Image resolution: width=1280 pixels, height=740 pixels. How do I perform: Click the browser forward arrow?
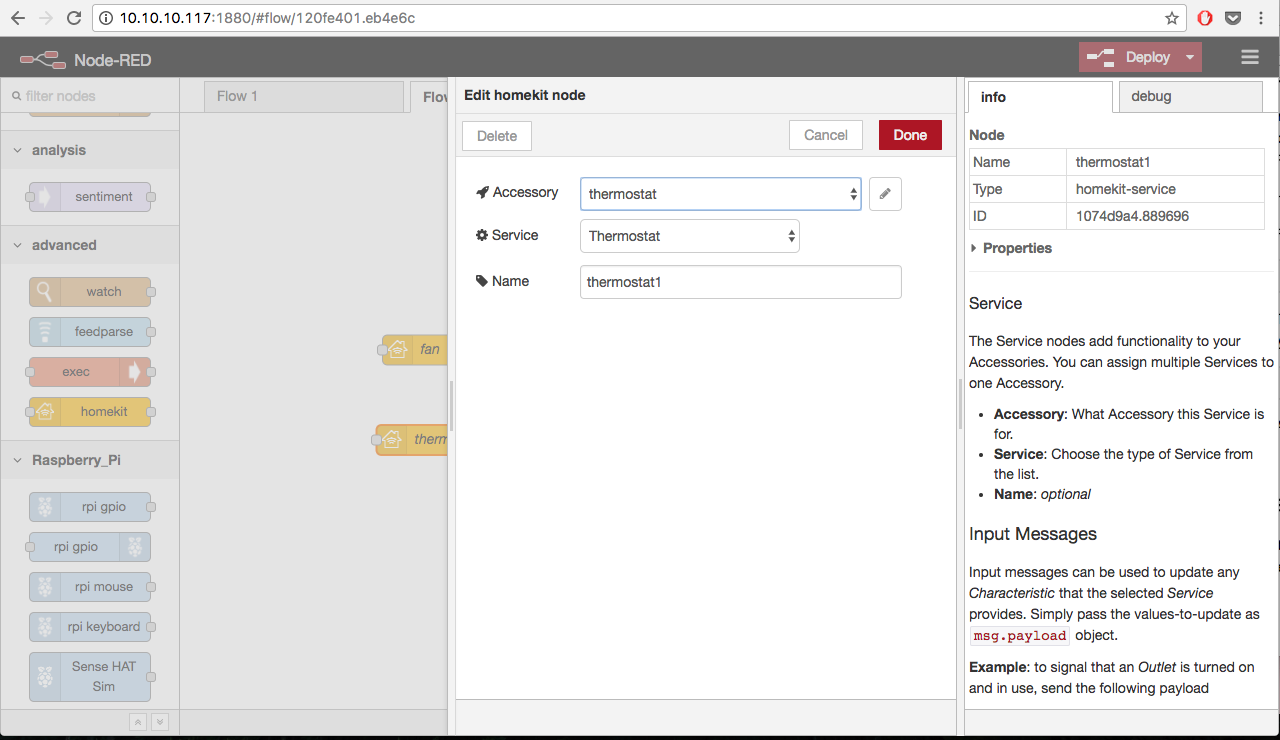click(46, 18)
